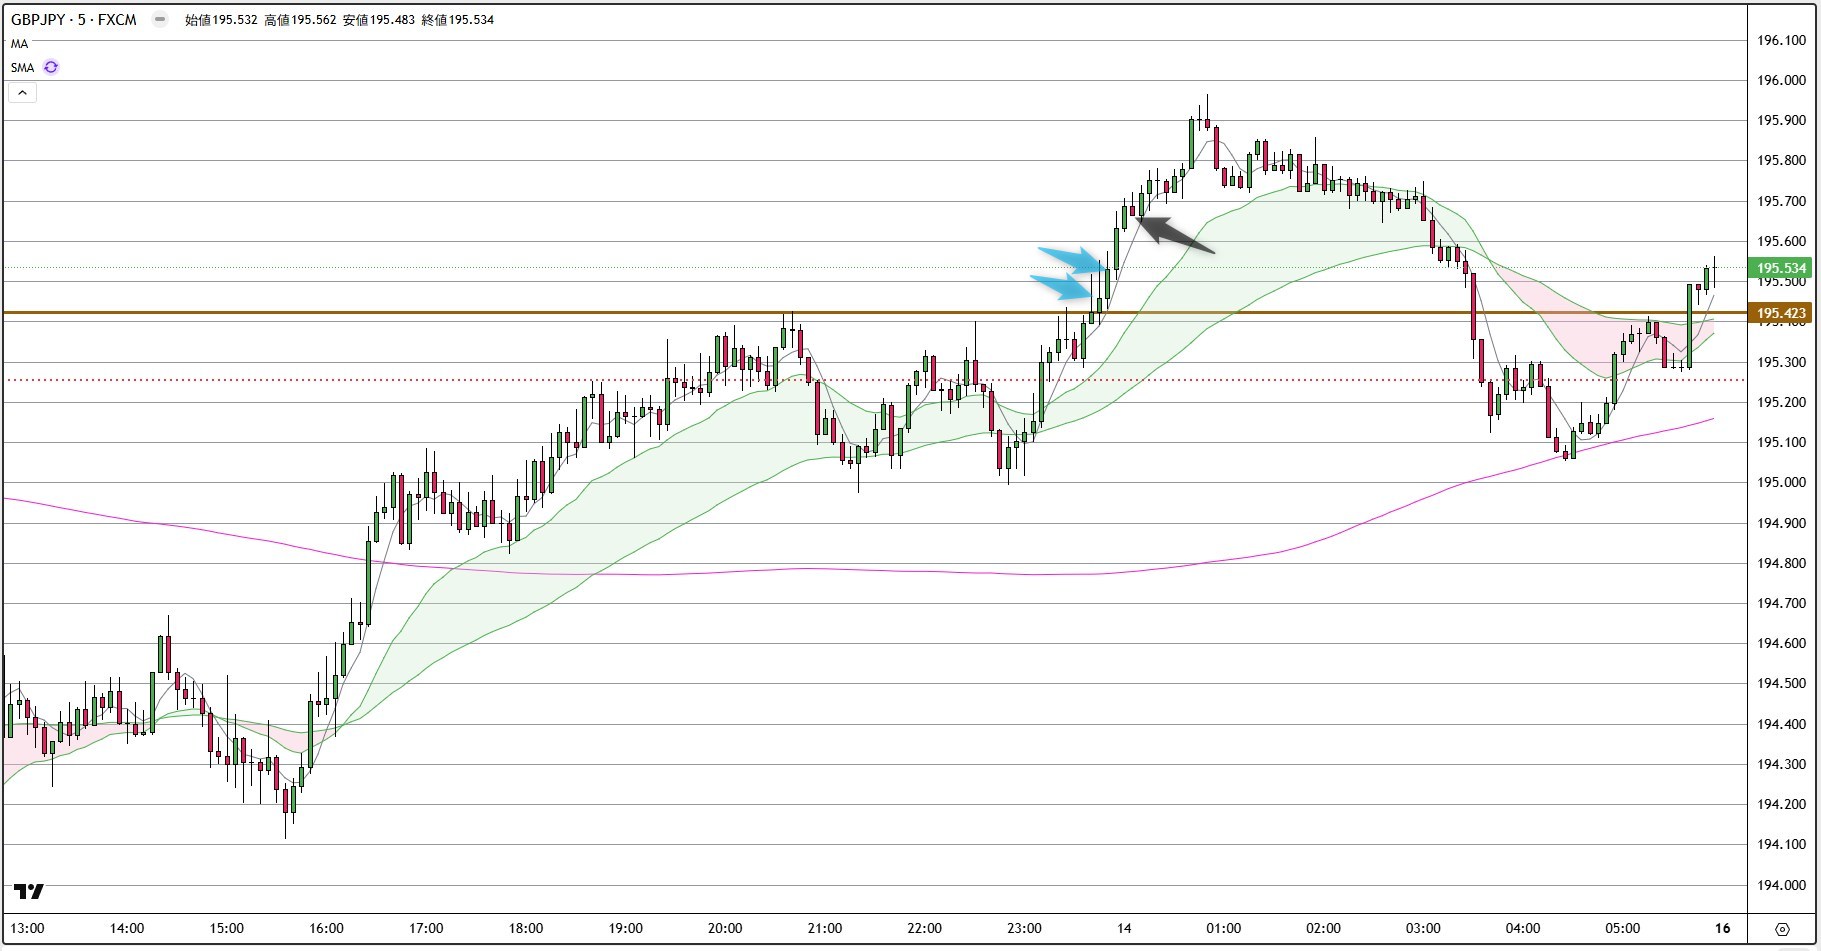Click 194.500 on the price axis
This screenshot has width=1821, height=951.
point(1782,683)
